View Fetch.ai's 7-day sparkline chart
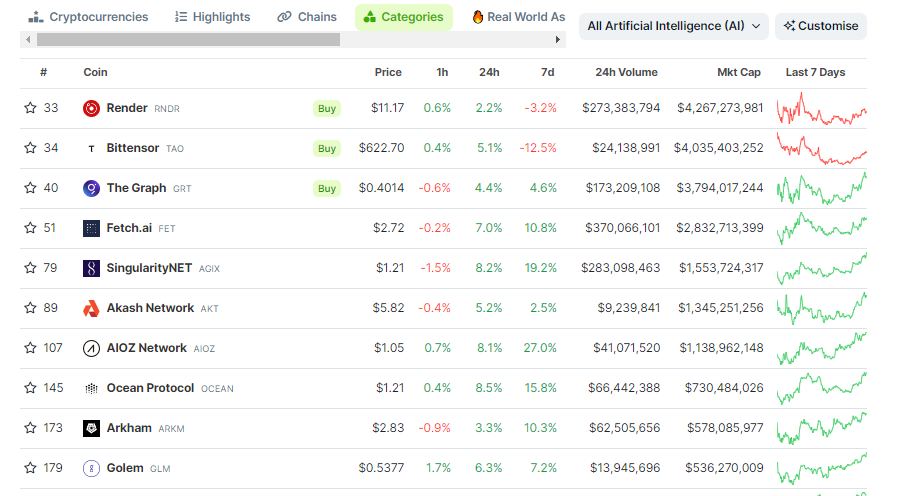This screenshot has width=904, height=496. [822, 228]
